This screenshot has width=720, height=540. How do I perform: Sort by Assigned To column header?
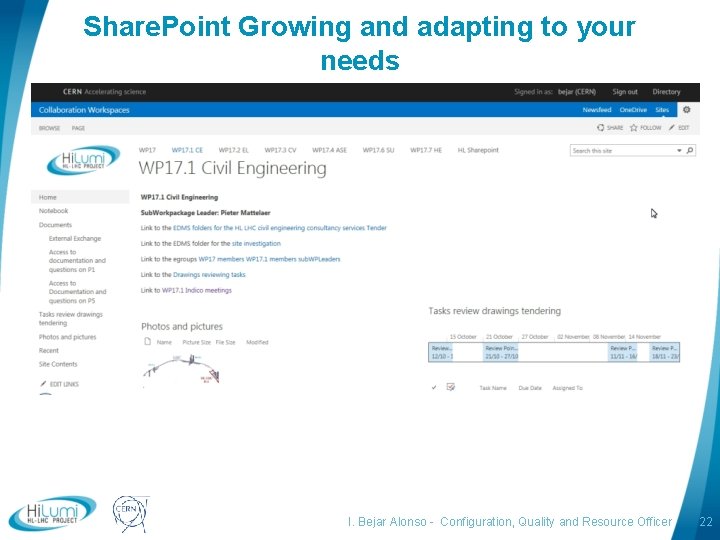[567, 388]
